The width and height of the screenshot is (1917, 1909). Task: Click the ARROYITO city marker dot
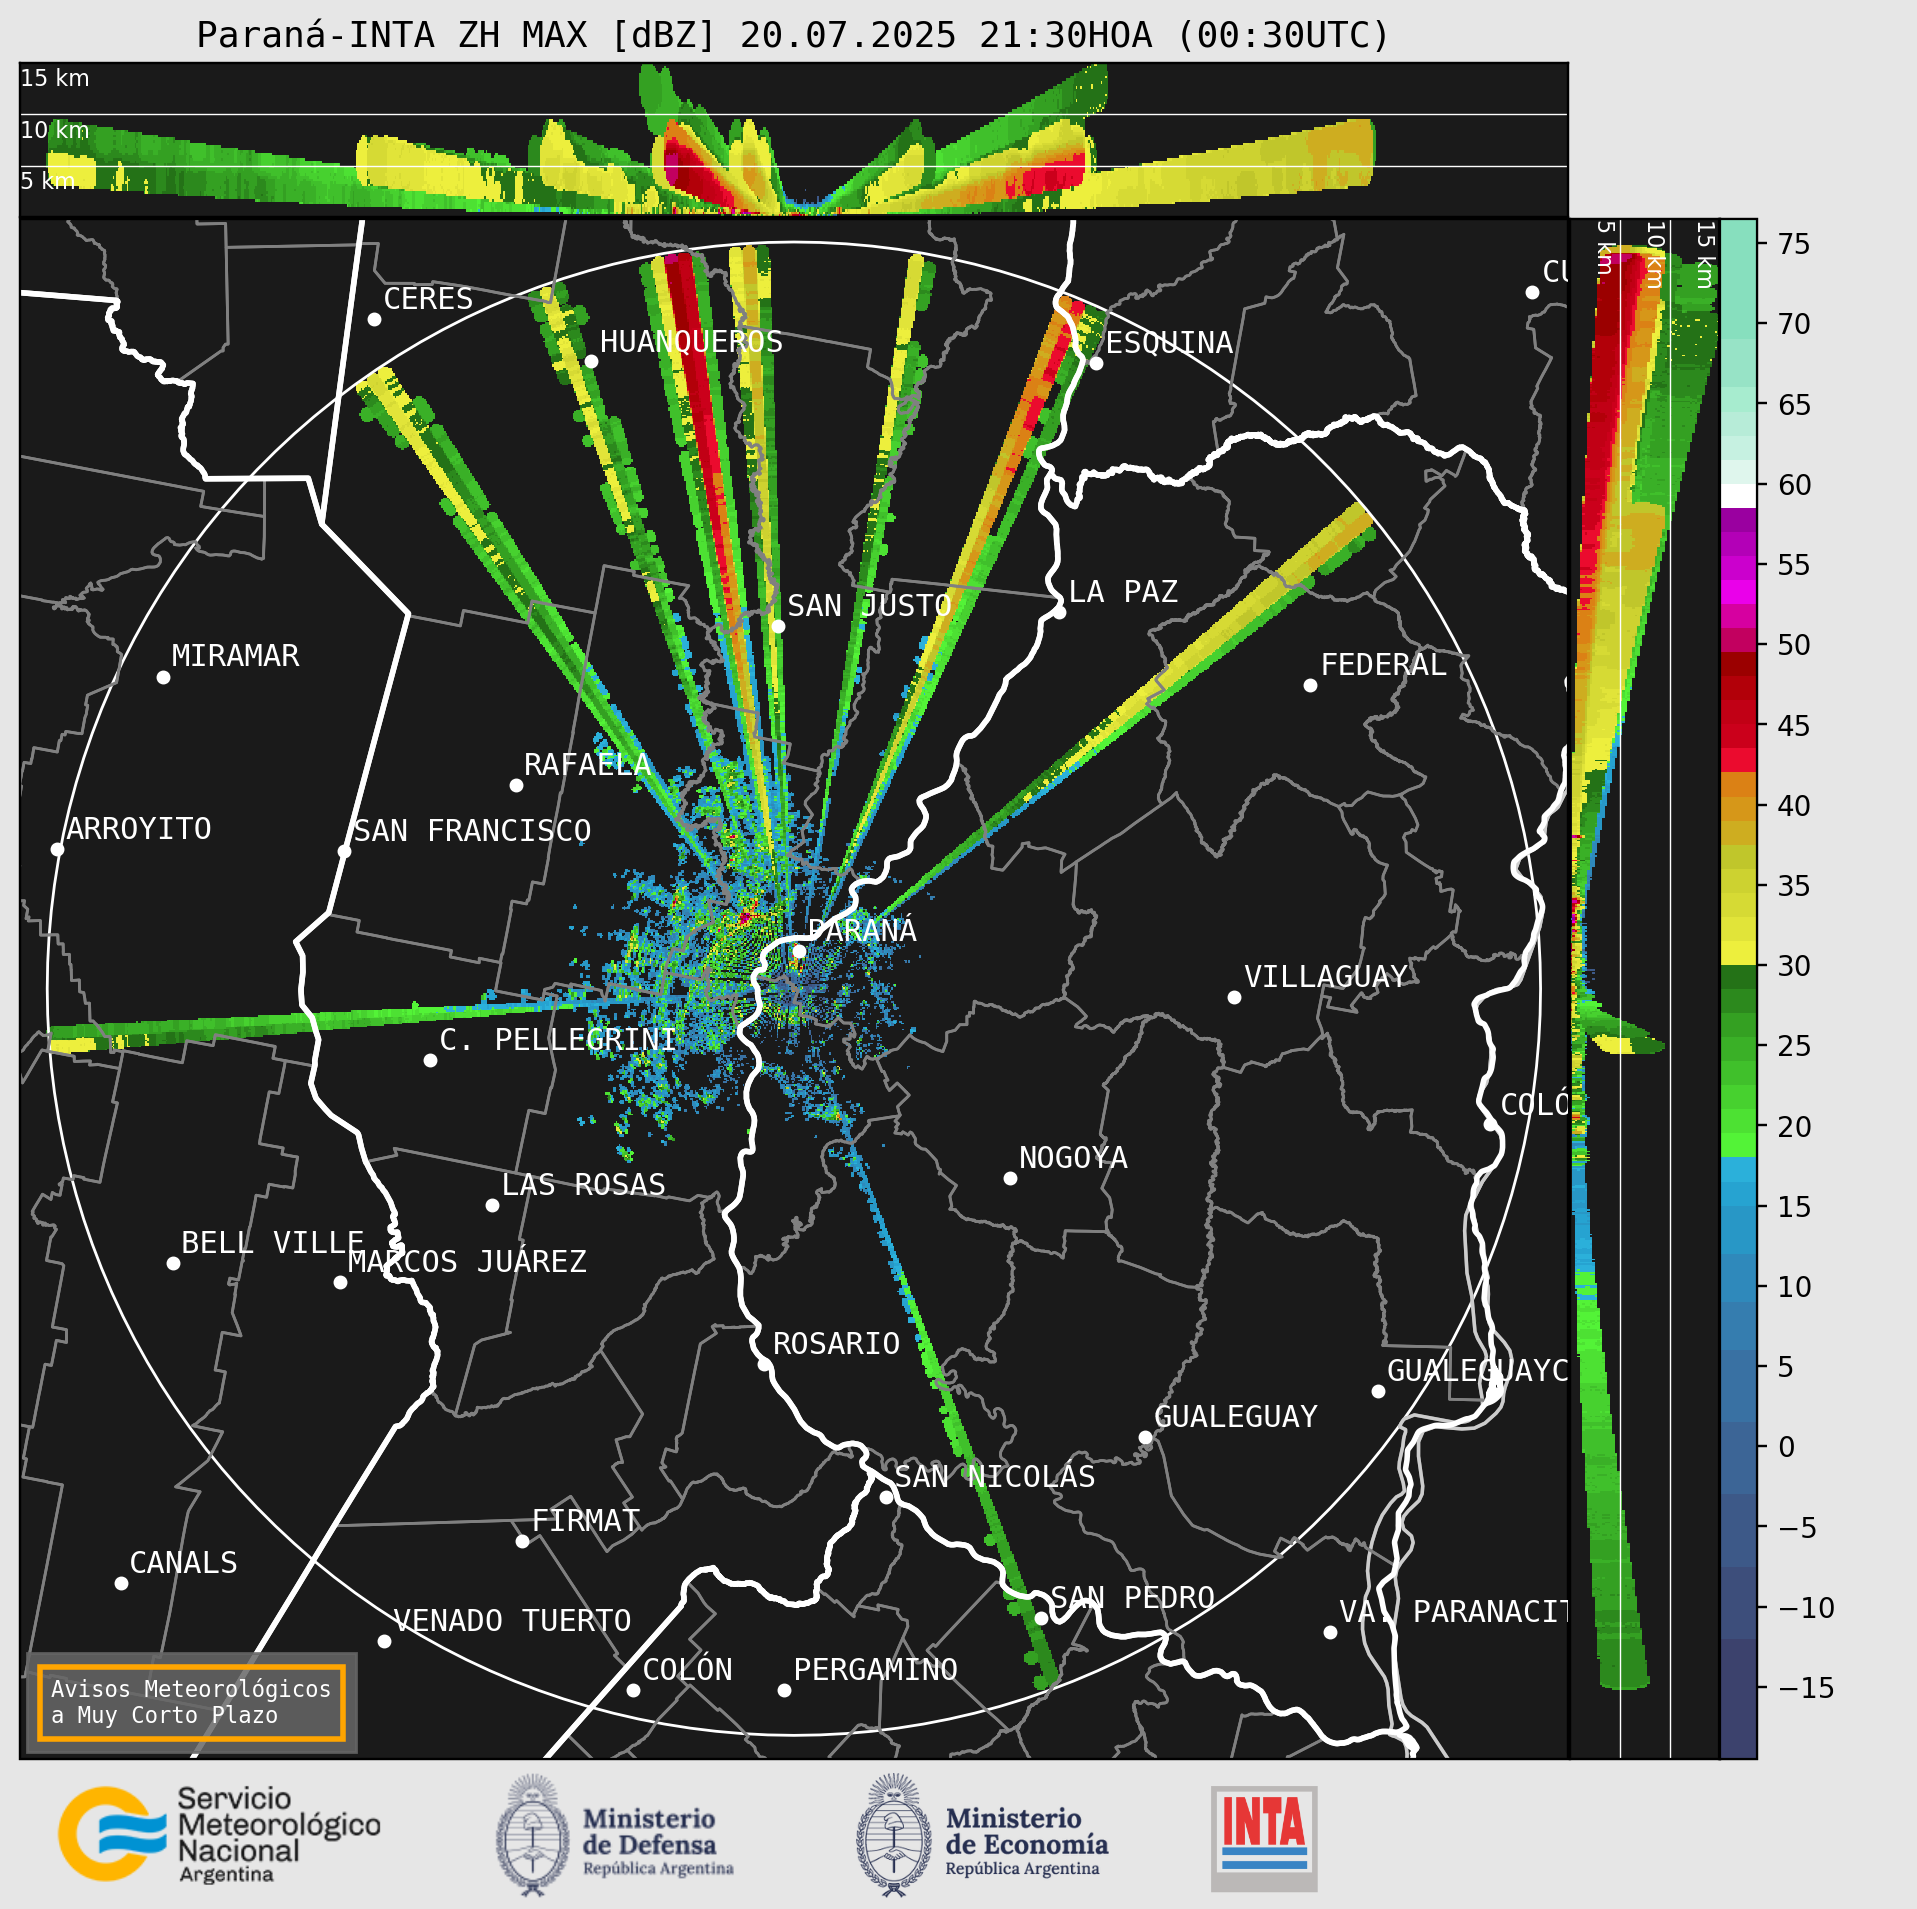57,849
